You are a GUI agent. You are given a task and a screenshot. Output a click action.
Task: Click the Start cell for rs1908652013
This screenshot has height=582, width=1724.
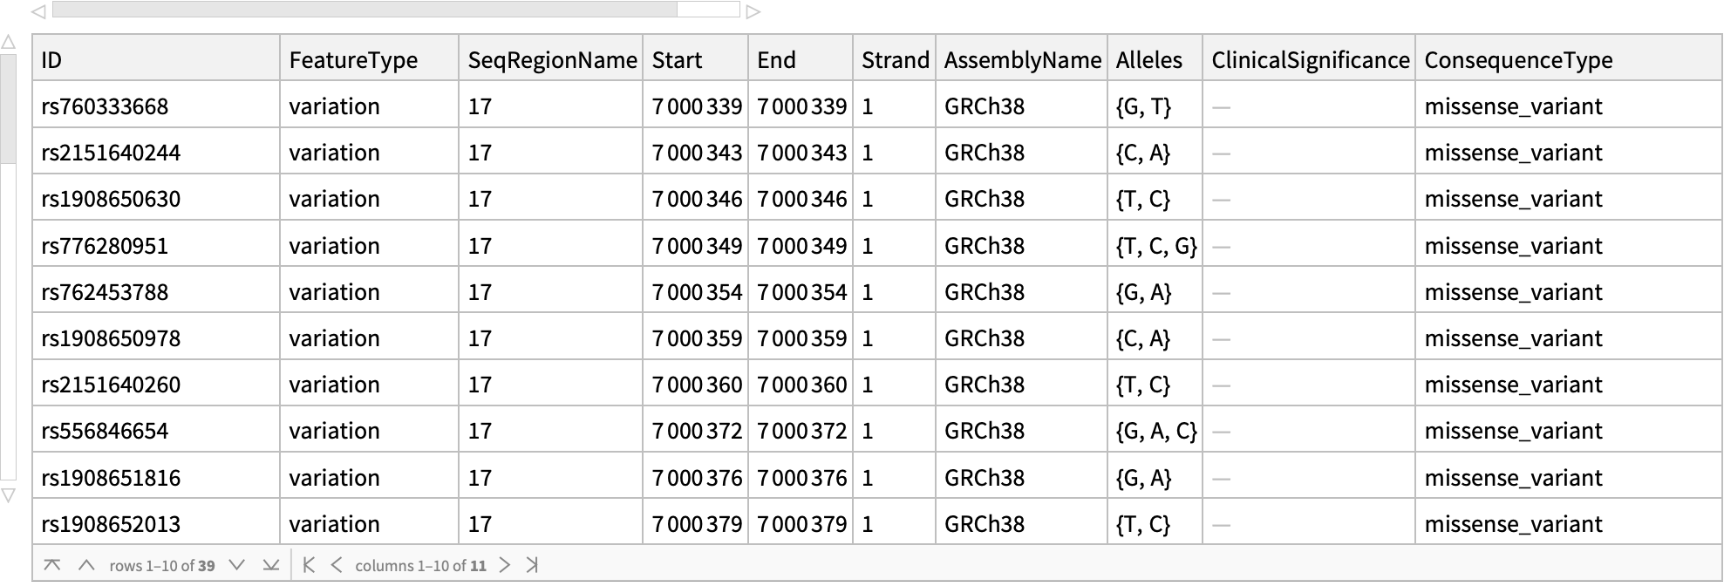tap(696, 524)
